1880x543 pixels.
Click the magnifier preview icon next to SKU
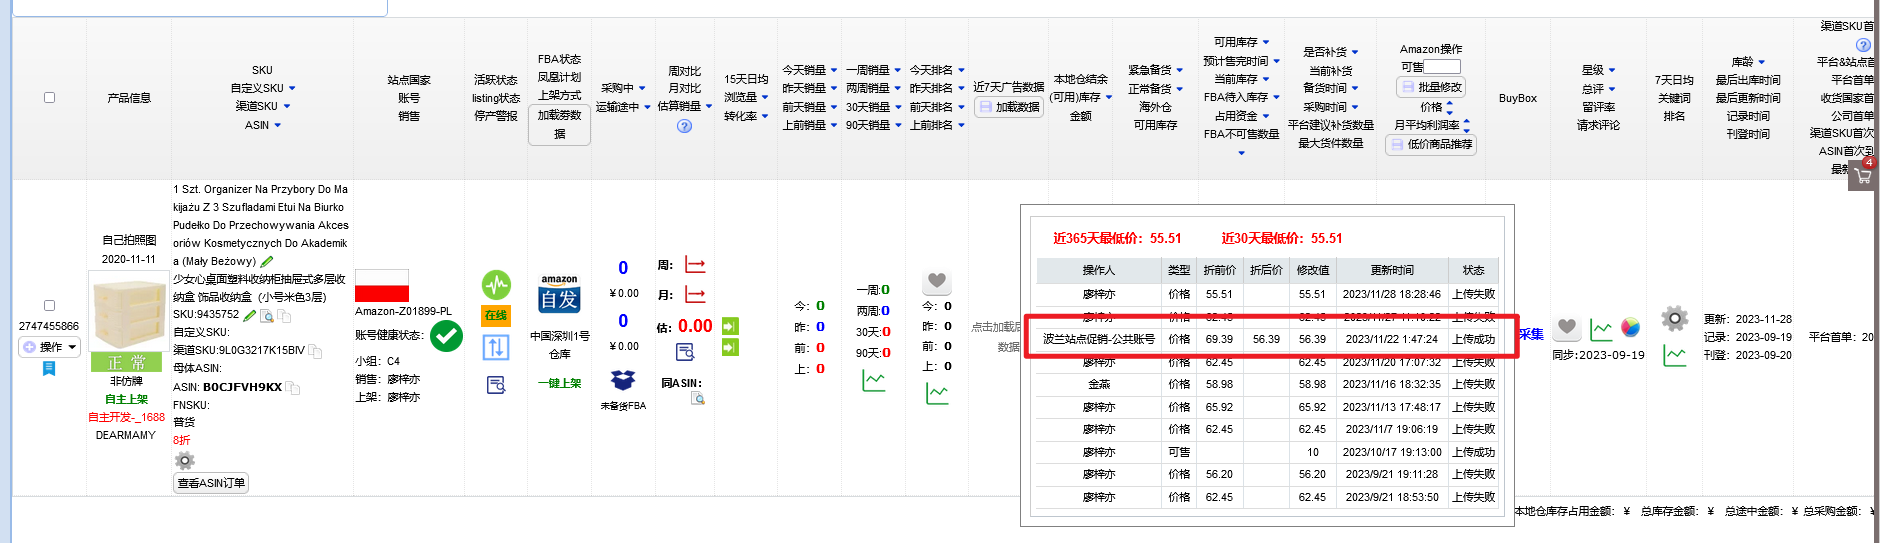[x=267, y=316]
